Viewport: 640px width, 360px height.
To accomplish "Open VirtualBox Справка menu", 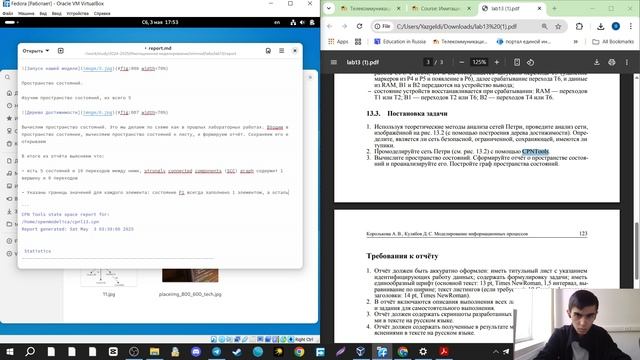I will (102, 13).
